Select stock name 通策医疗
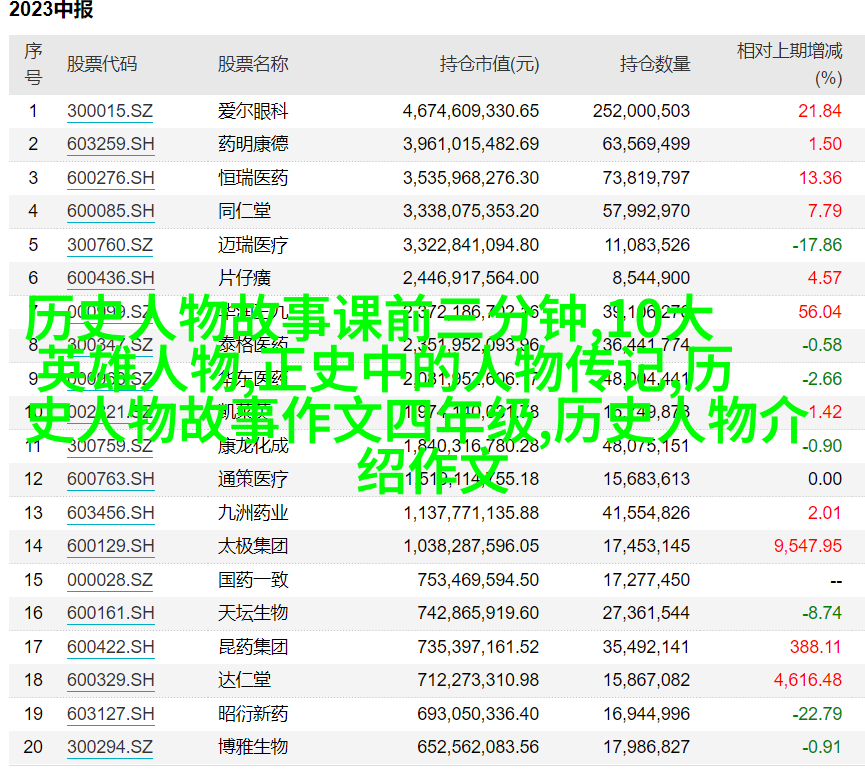 point(253,479)
